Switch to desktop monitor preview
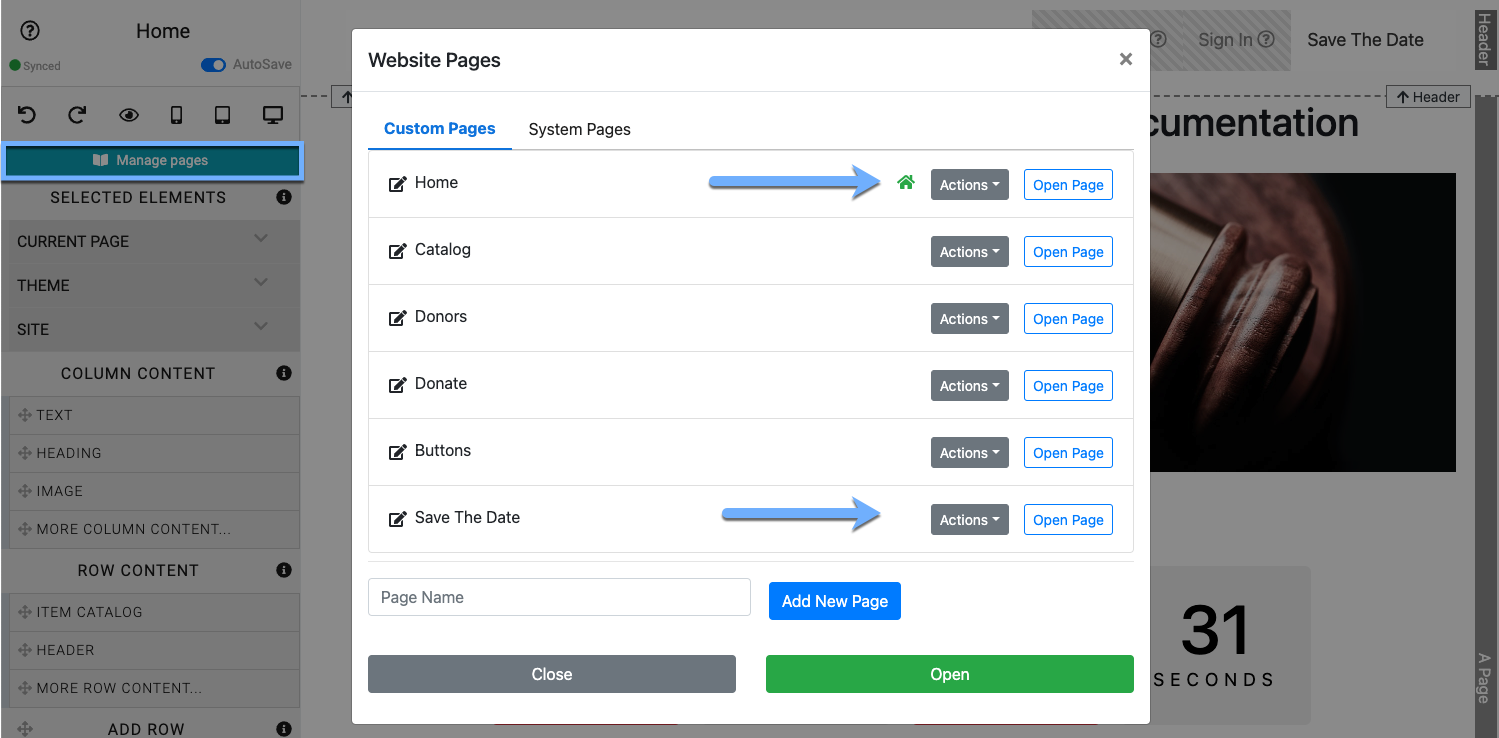Screen dimensions: 1499x738 tap(272, 115)
